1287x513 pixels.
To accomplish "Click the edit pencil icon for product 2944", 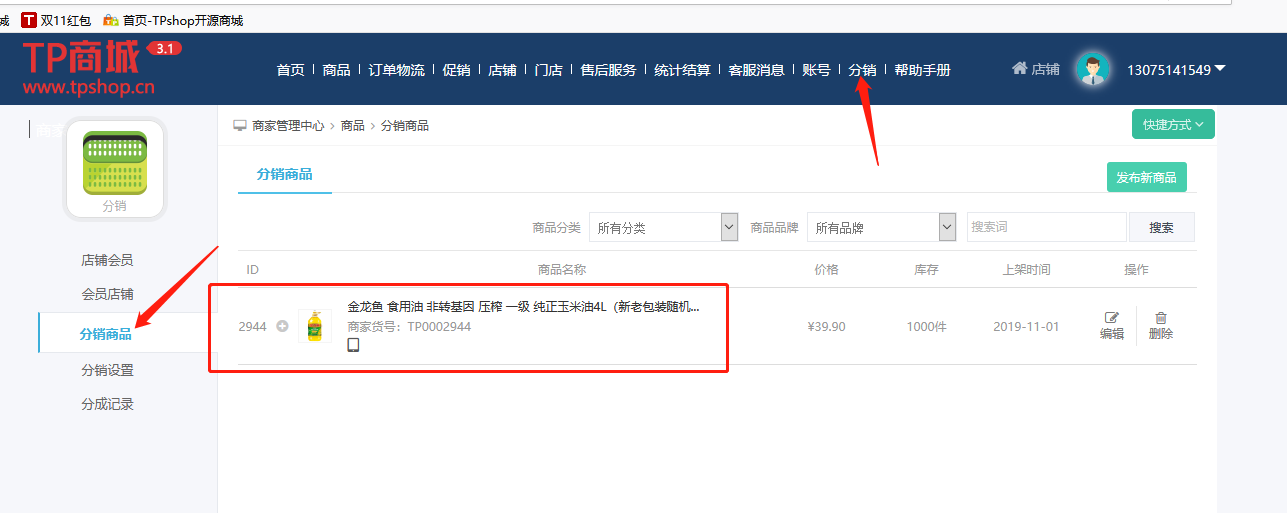I will click(x=1111, y=318).
